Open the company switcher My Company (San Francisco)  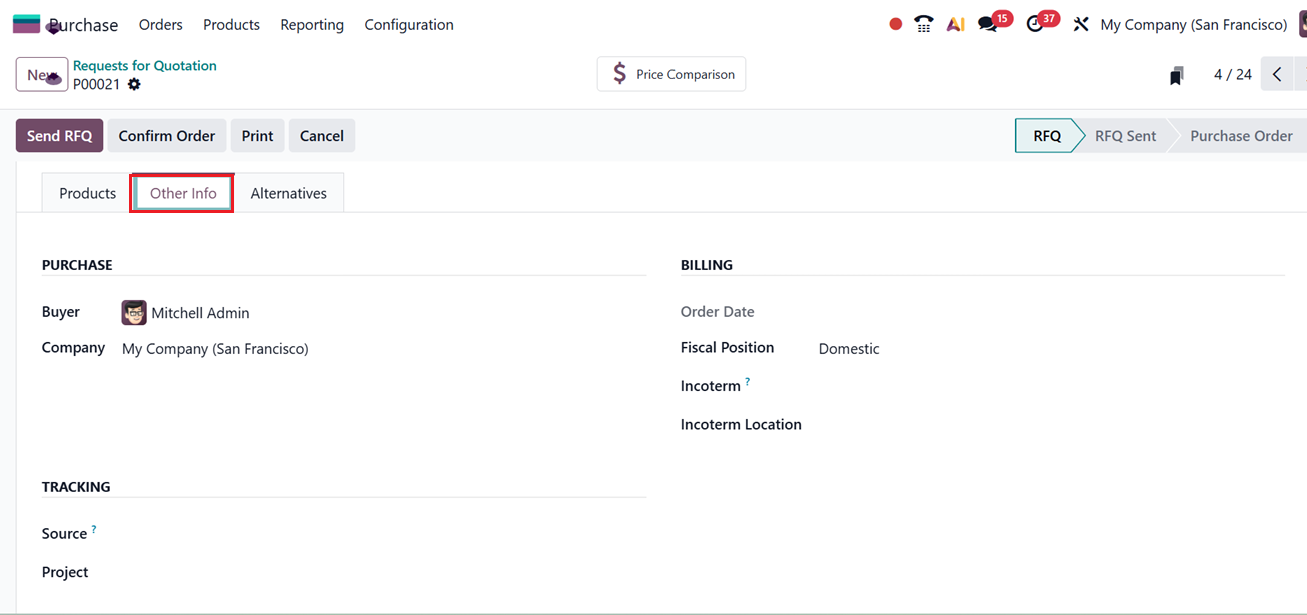1193,24
